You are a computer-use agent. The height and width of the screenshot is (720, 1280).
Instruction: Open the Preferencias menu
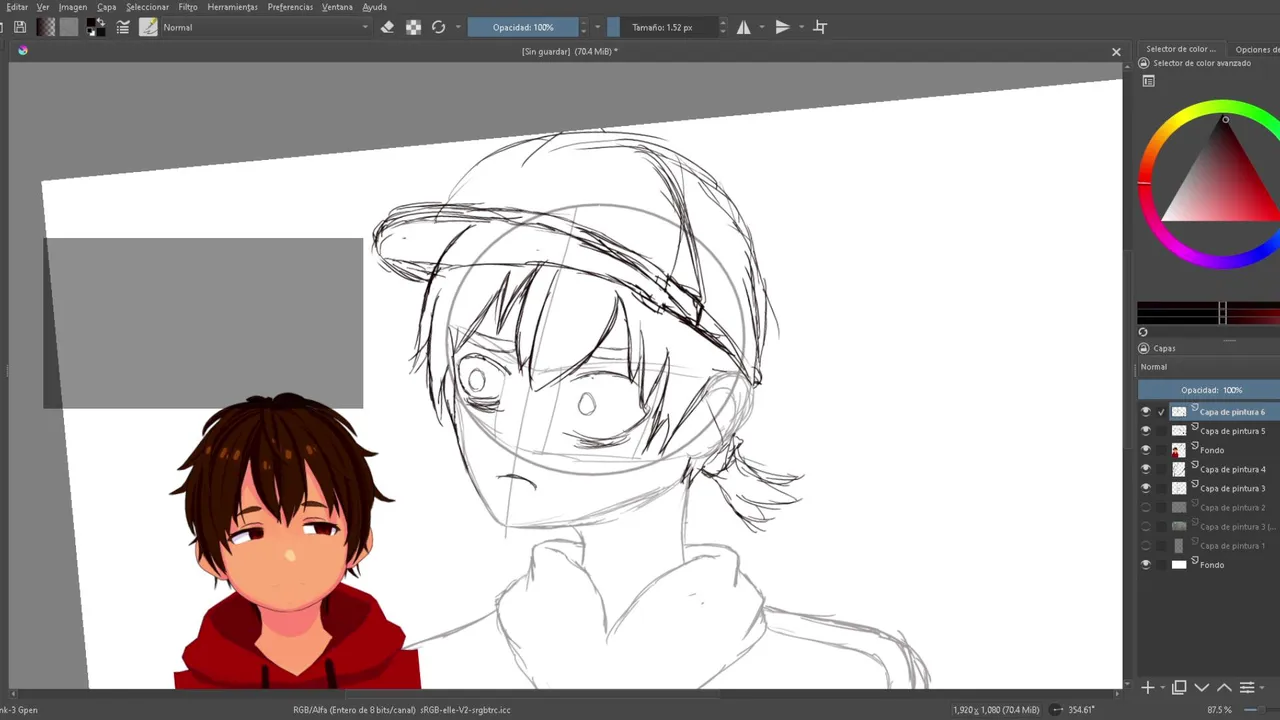click(291, 7)
